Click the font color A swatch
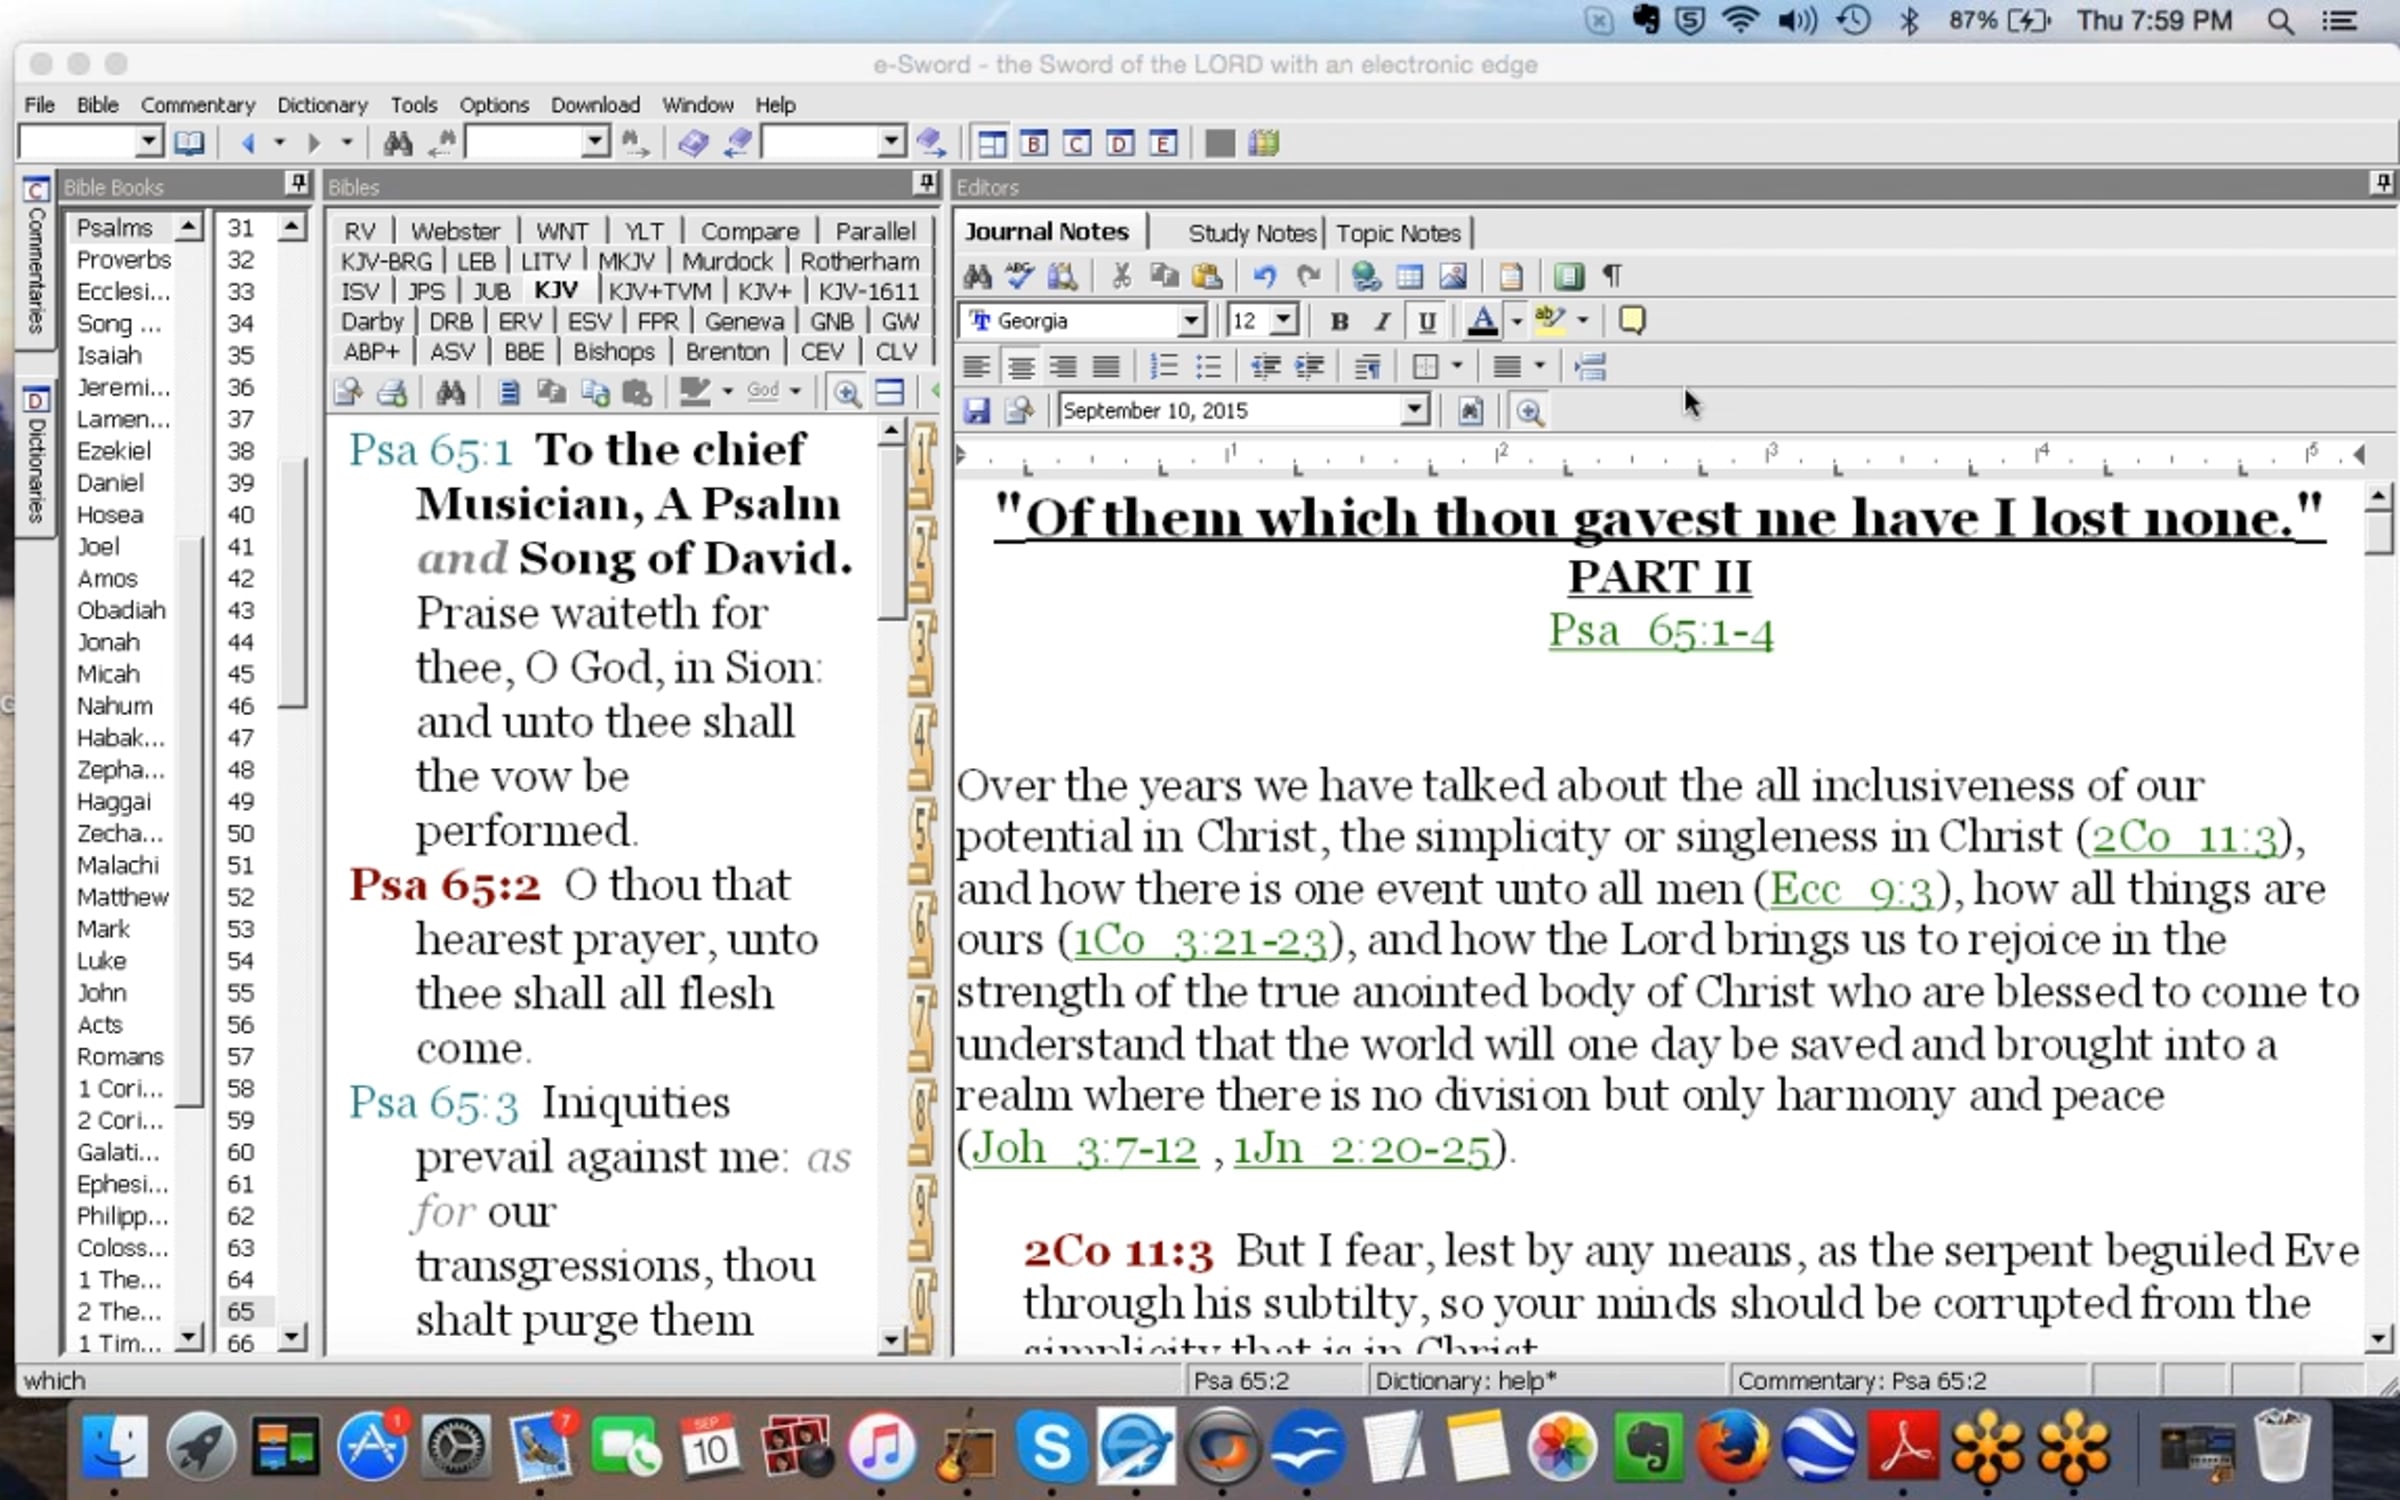 [1482, 321]
